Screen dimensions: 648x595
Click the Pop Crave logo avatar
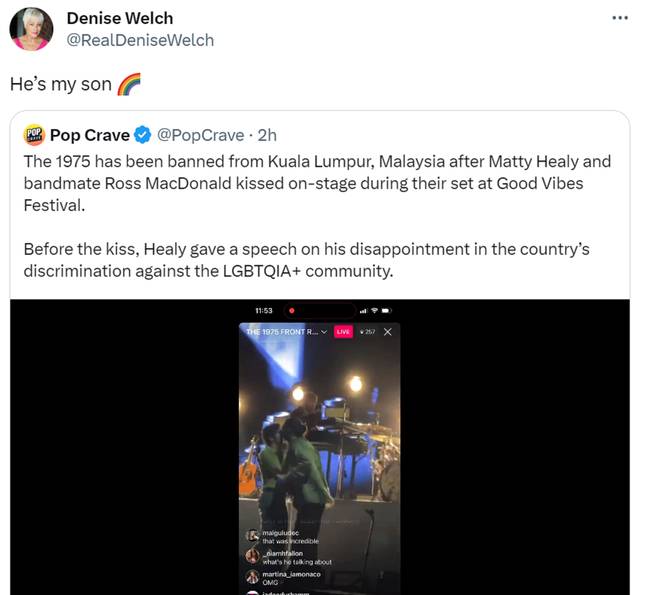(34, 135)
